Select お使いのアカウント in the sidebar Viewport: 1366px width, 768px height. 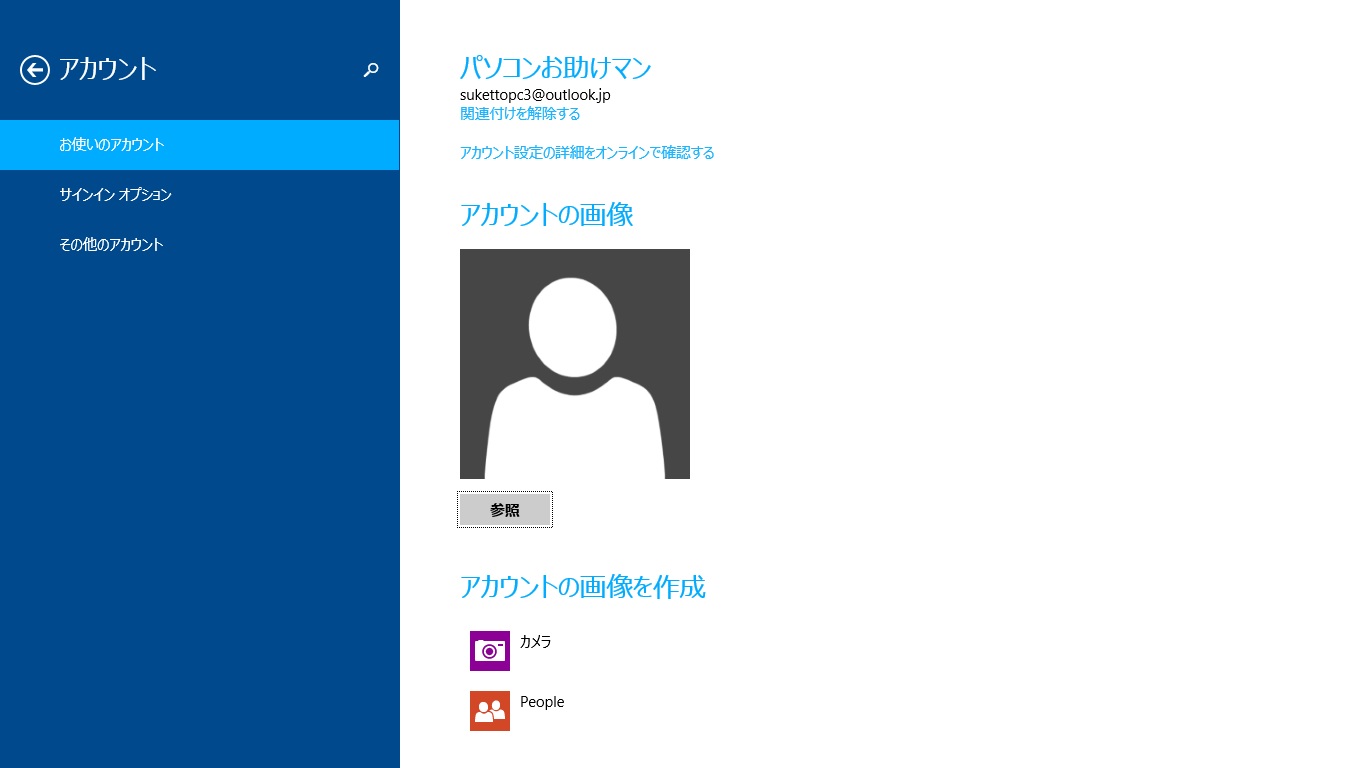[x=200, y=145]
